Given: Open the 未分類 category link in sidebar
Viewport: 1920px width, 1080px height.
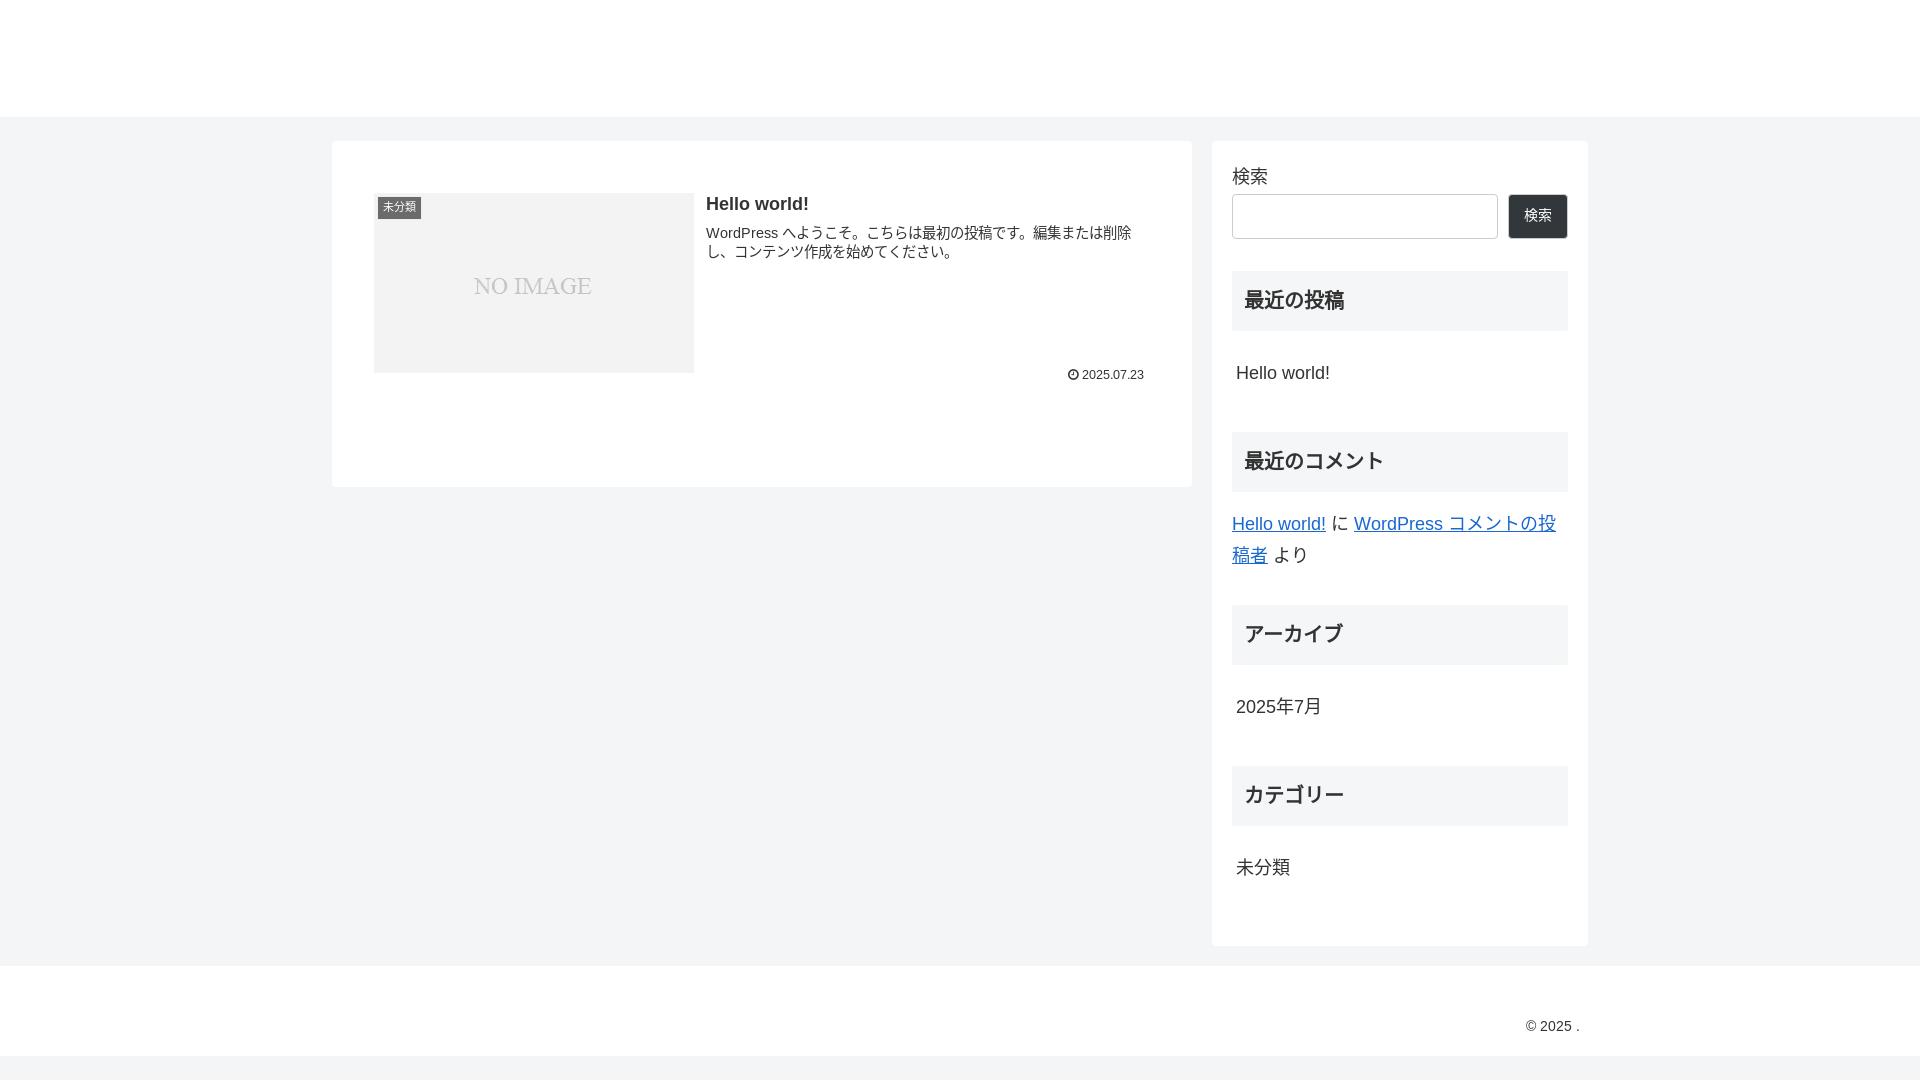Looking at the screenshot, I should pyautogui.click(x=1262, y=868).
